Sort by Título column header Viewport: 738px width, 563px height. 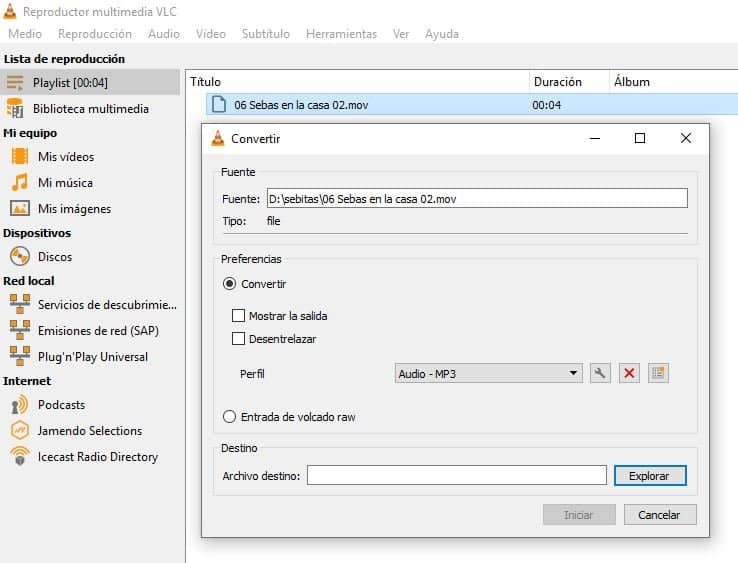click(358, 82)
